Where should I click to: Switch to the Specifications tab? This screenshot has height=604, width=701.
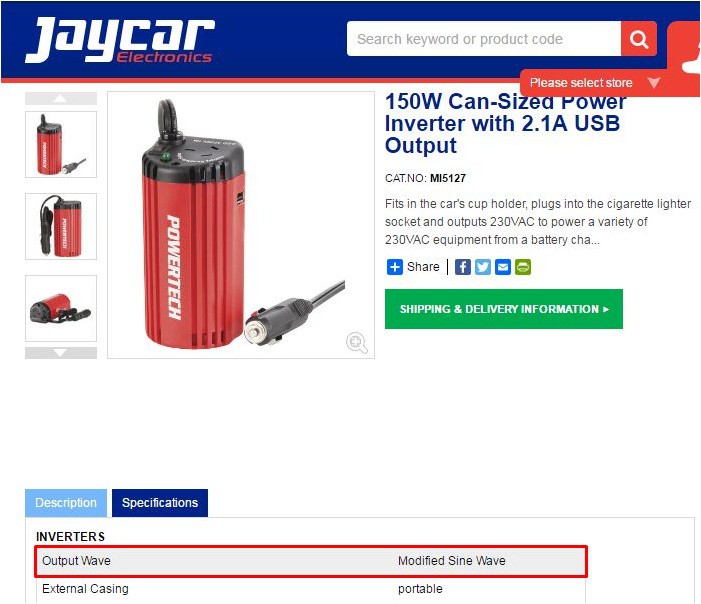(x=160, y=503)
